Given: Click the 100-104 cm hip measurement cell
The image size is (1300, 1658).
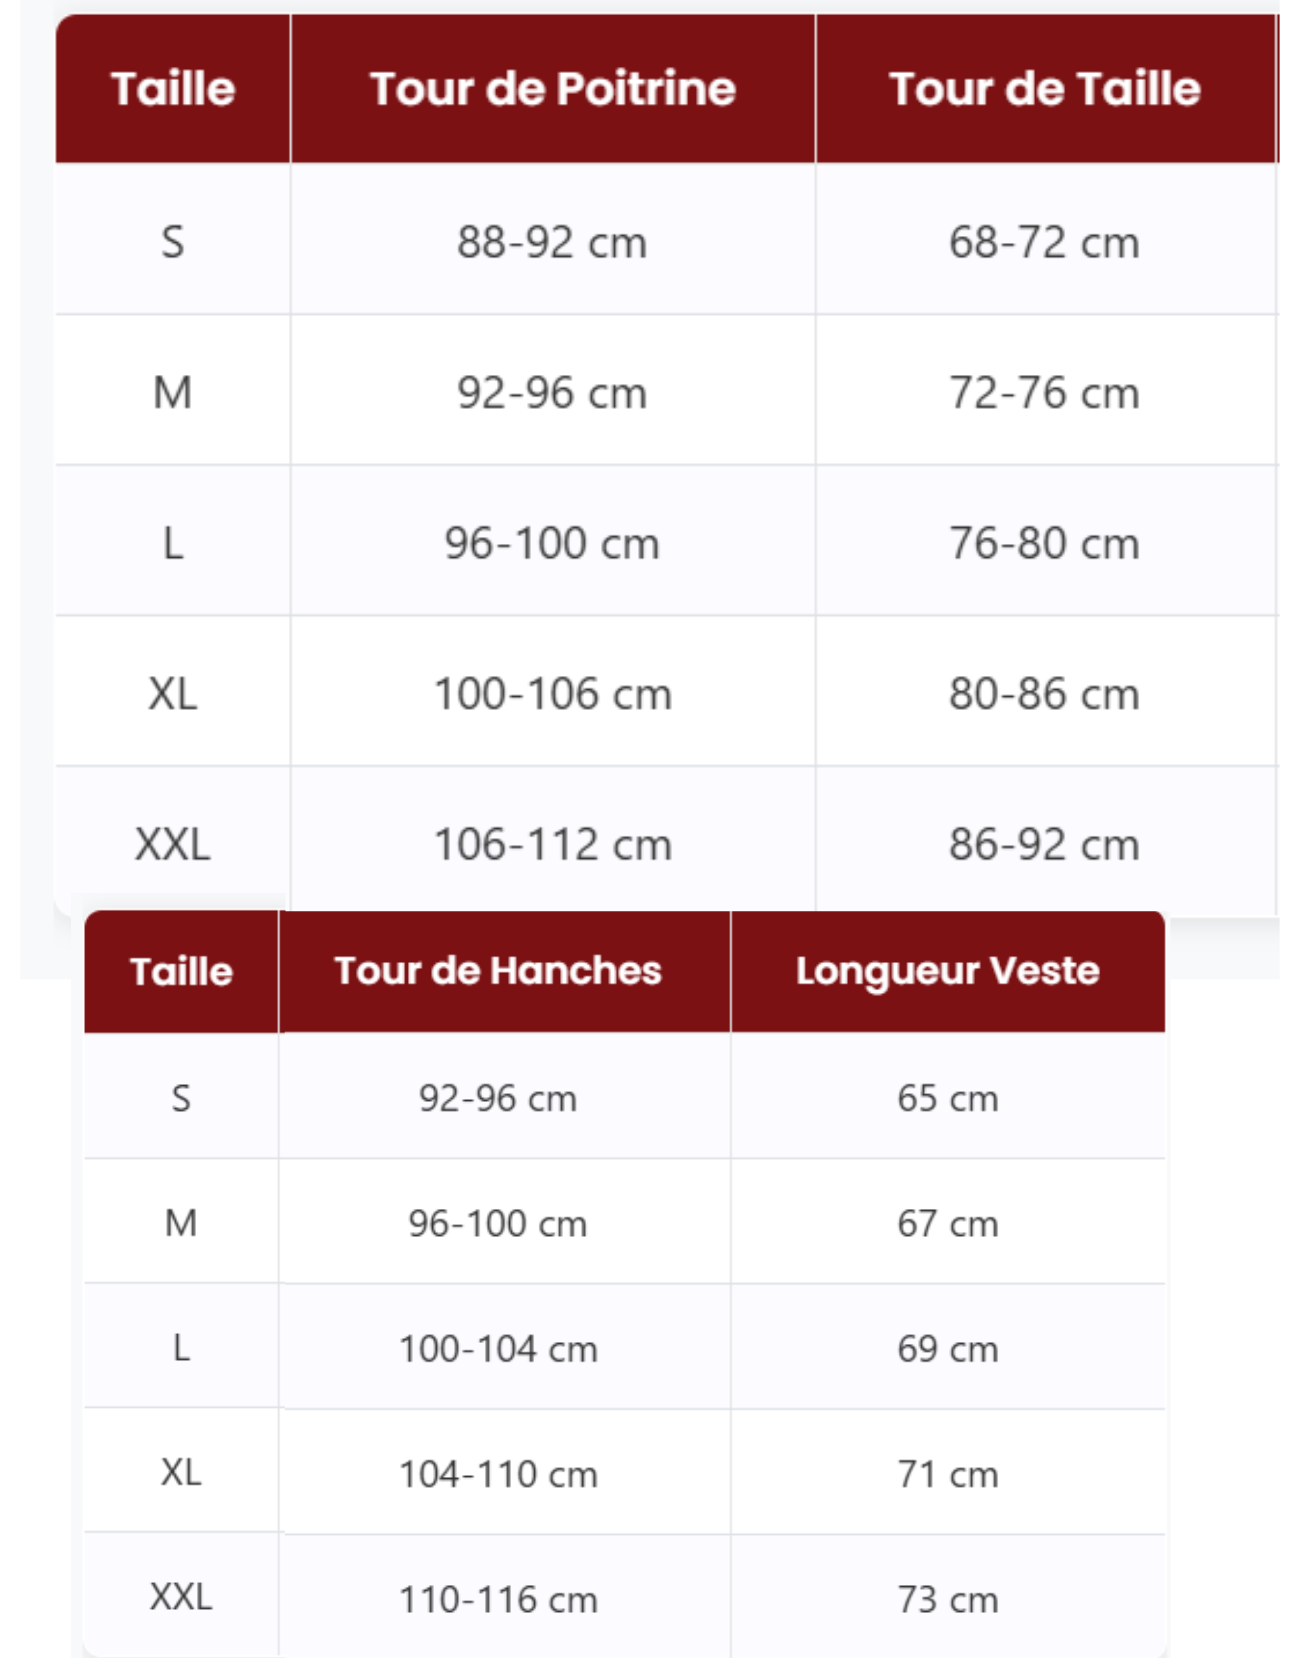Looking at the screenshot, I should (x=498, y=1349).
